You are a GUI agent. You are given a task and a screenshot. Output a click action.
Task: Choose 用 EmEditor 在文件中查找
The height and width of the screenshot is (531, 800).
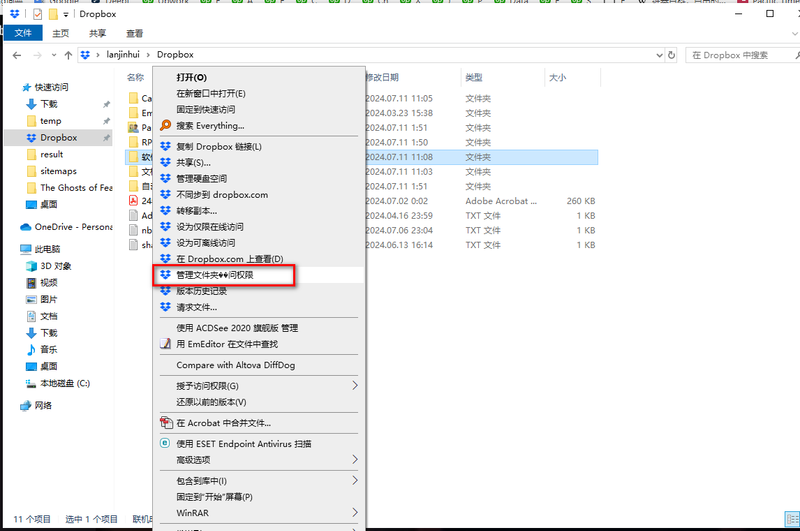[258, 344]
